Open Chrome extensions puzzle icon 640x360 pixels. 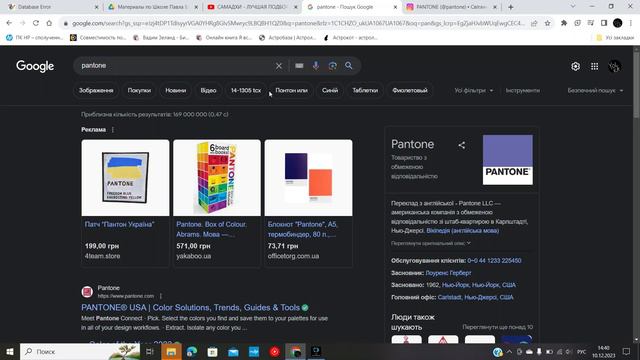click(564, 23)
